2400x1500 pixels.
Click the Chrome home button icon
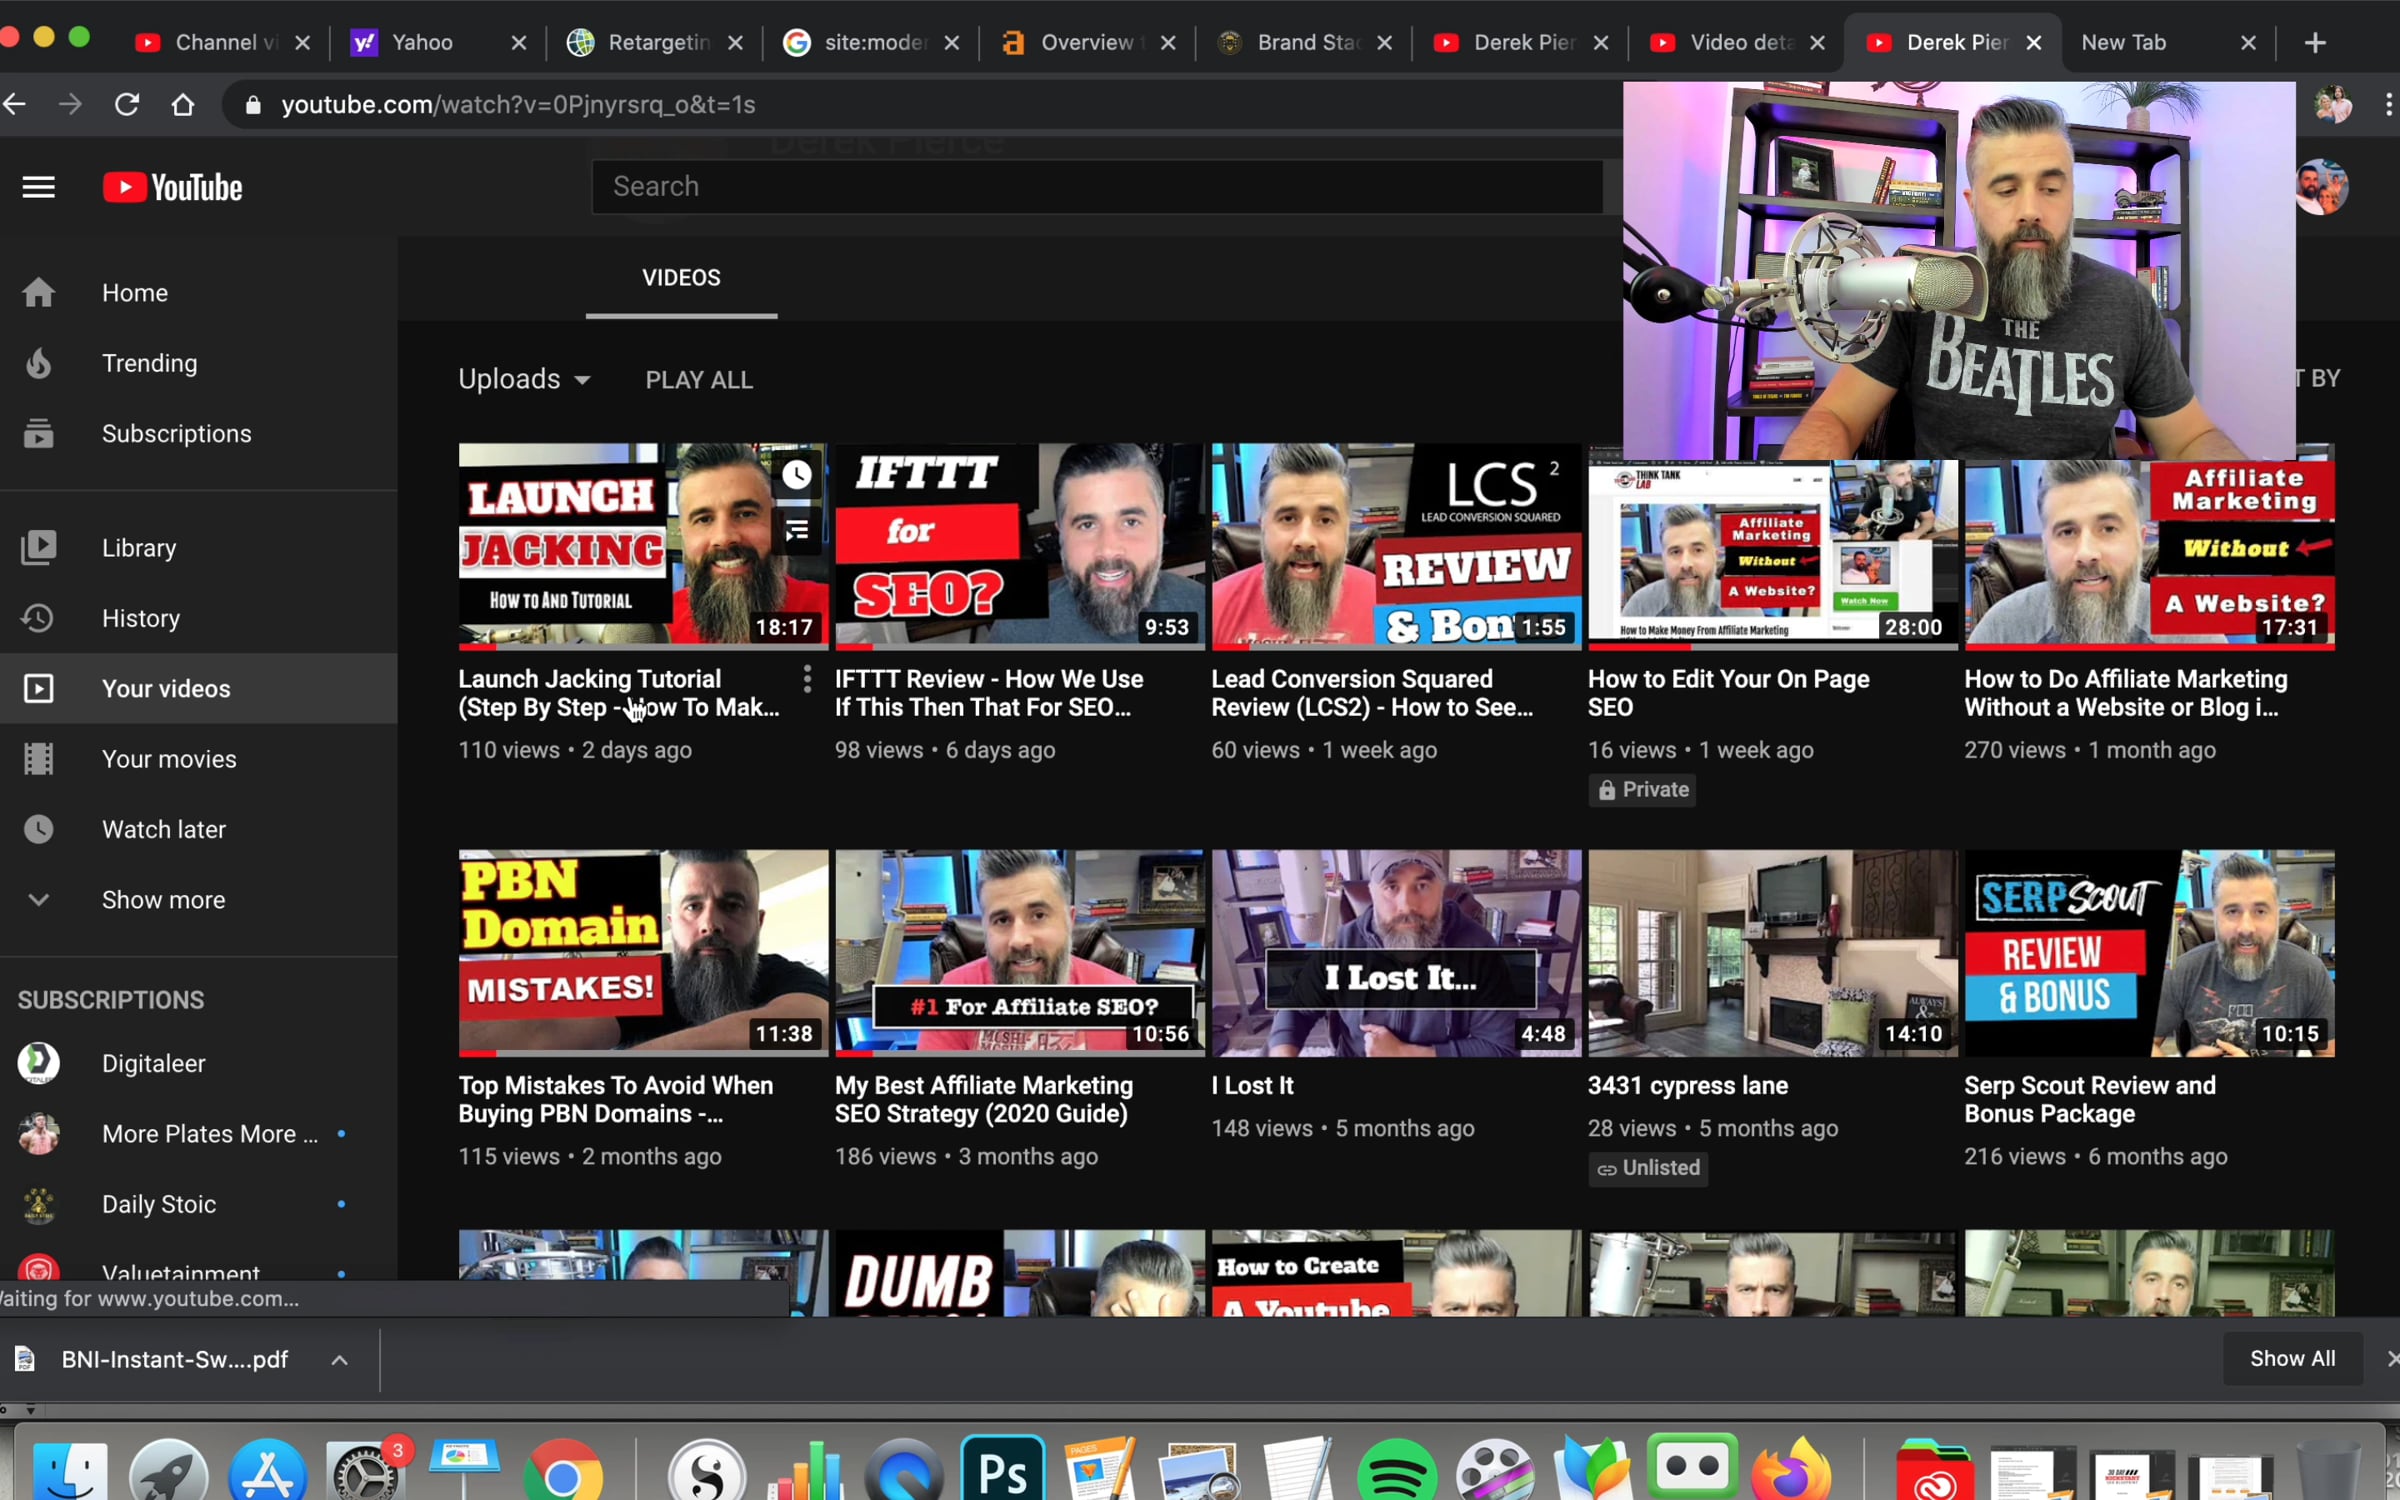(x=183, y=104)
